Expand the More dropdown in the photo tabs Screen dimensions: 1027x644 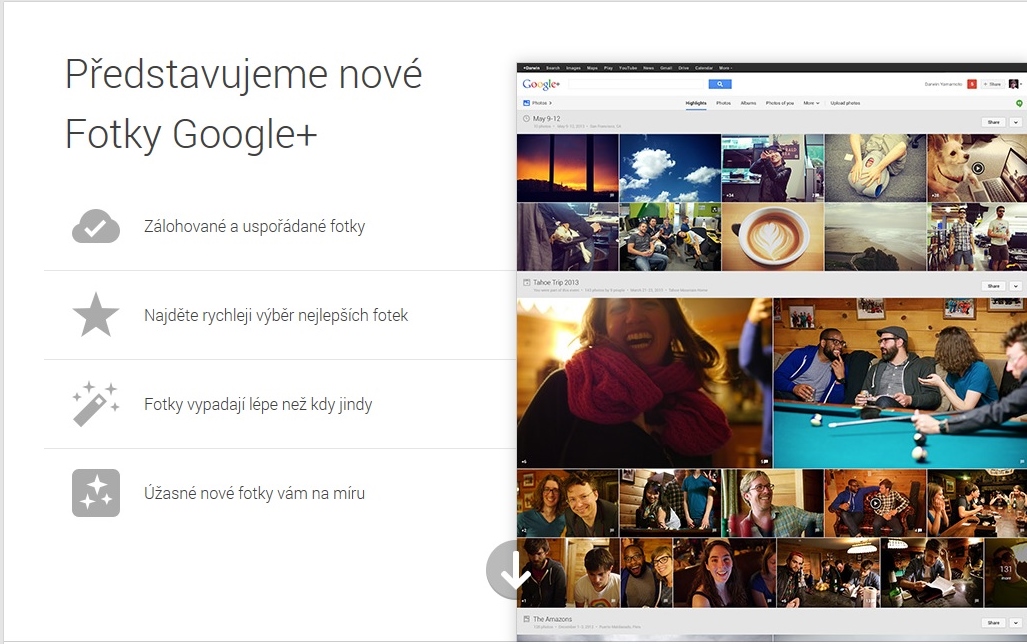pyautogui.click(x=812, y=103)
